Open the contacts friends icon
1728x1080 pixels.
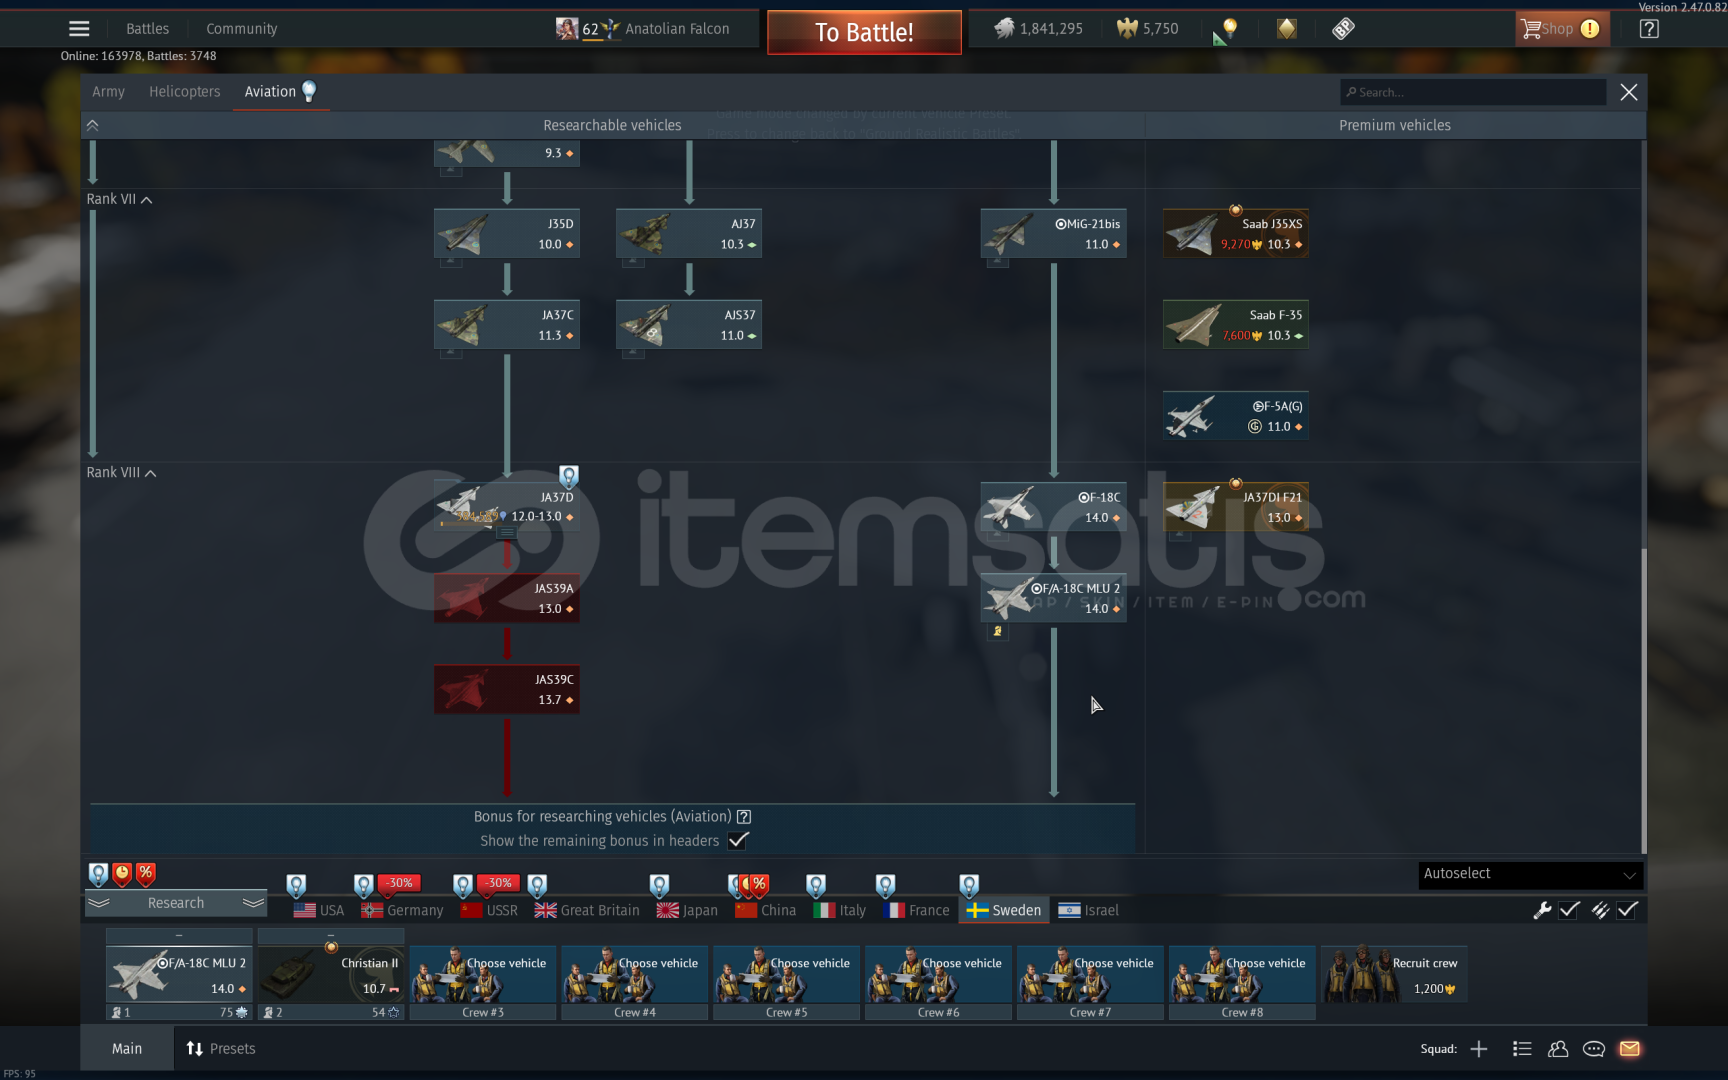[1558, 1048]
